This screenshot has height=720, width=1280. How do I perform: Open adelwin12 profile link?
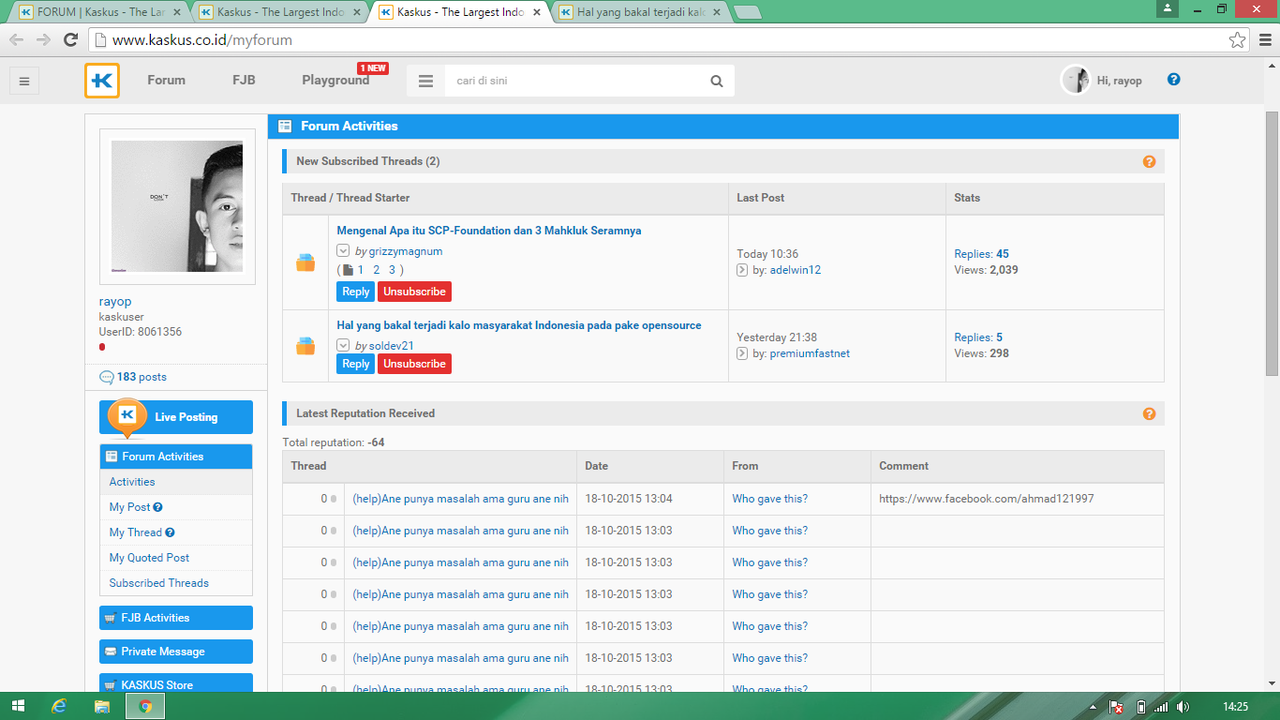[x=795, y=270]
